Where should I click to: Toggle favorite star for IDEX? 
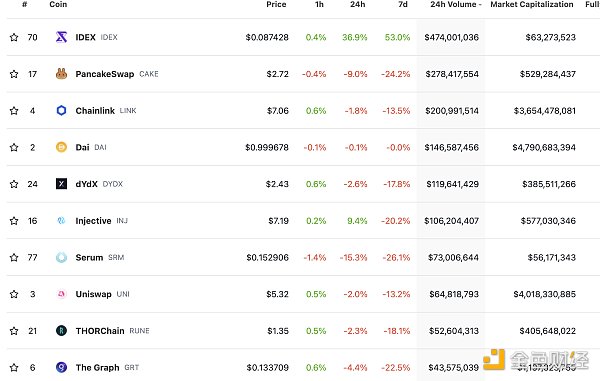[x=14, y=37]
